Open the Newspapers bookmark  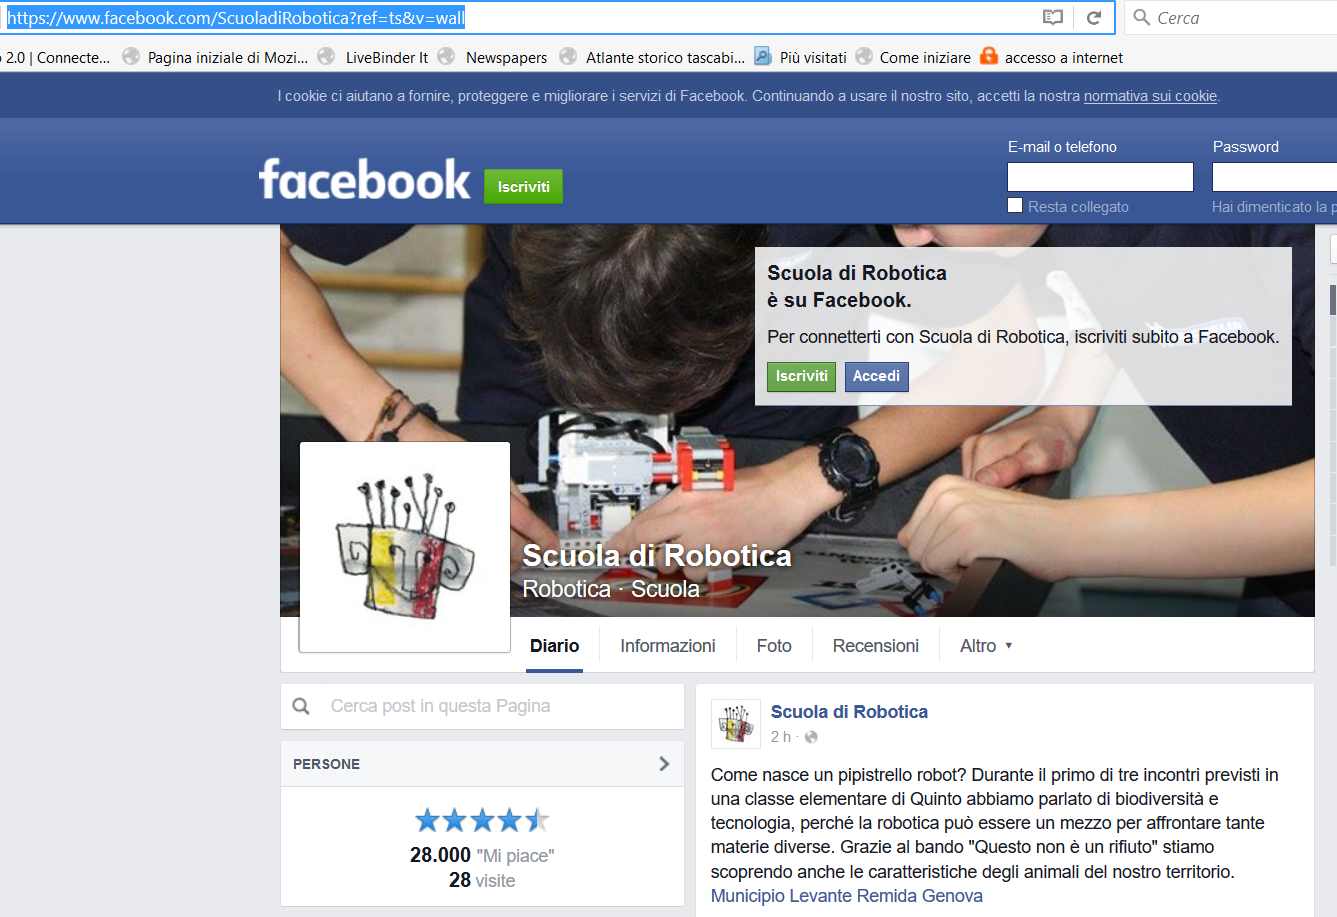click(493, 57)
